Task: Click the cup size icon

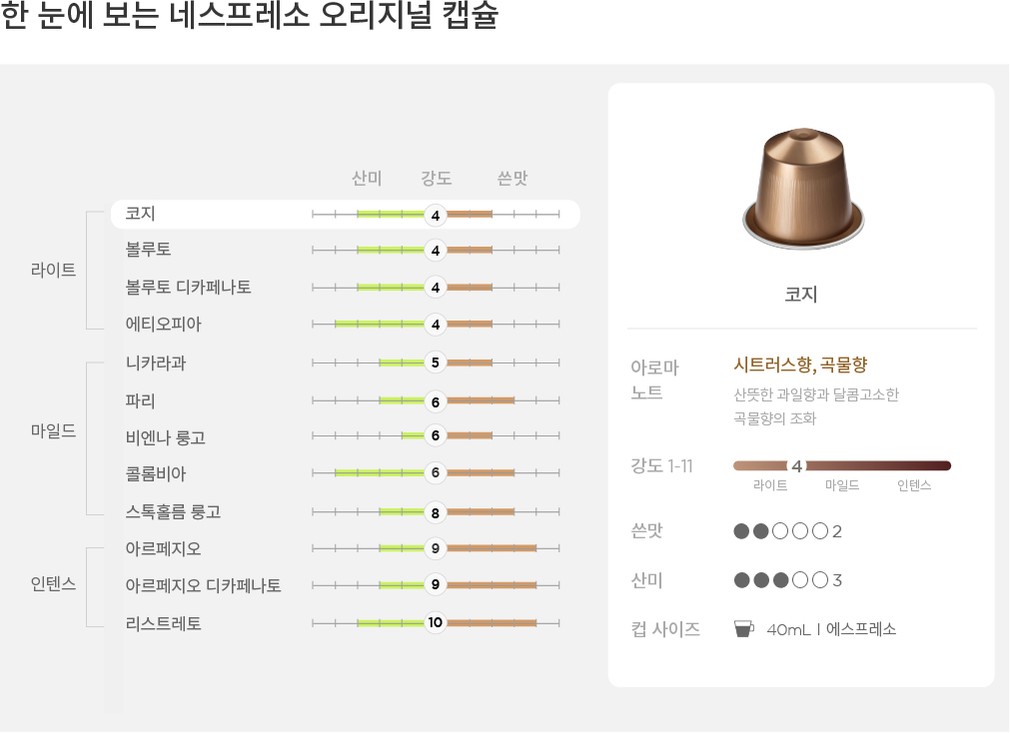Action: [x=743, y=629]
